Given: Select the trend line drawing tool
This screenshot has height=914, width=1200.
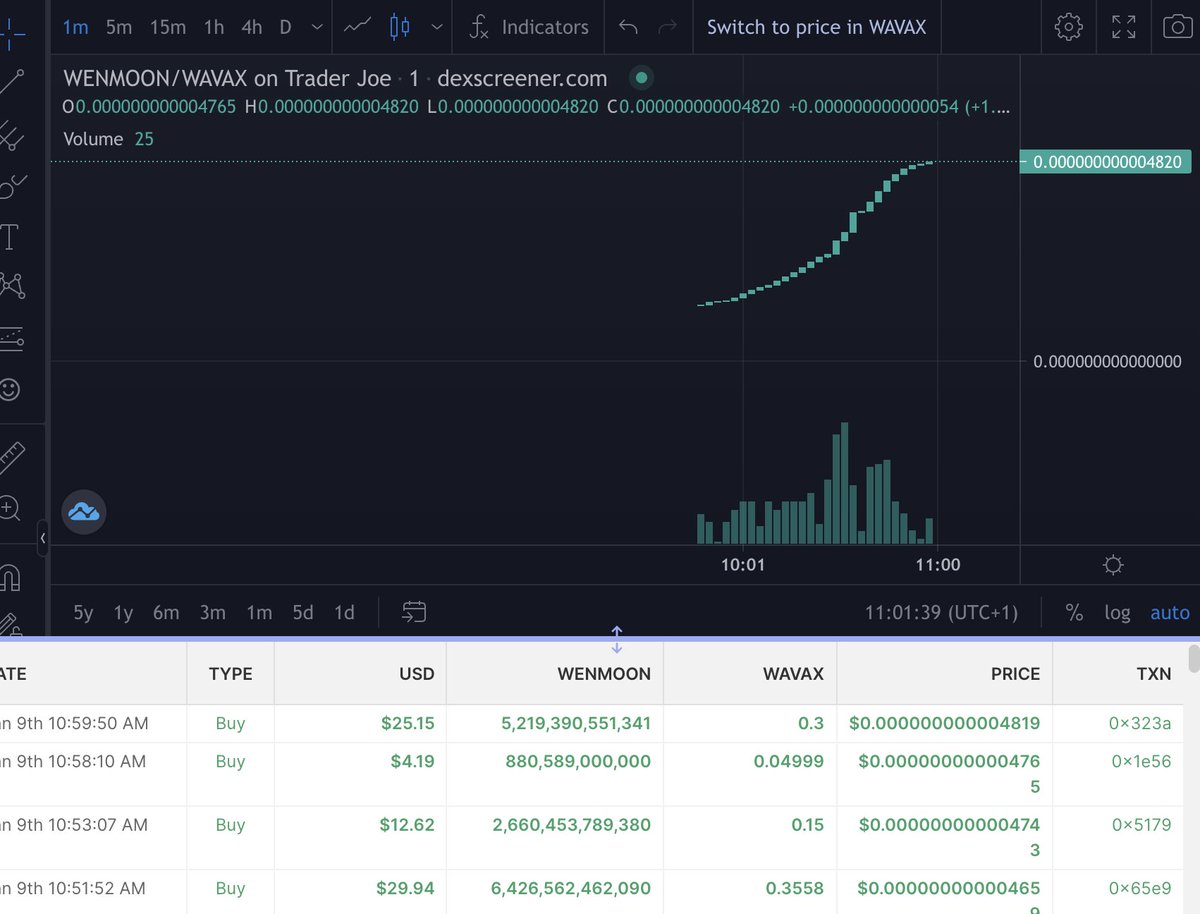Looking at the screenshot, I should [x=12, y=83].
